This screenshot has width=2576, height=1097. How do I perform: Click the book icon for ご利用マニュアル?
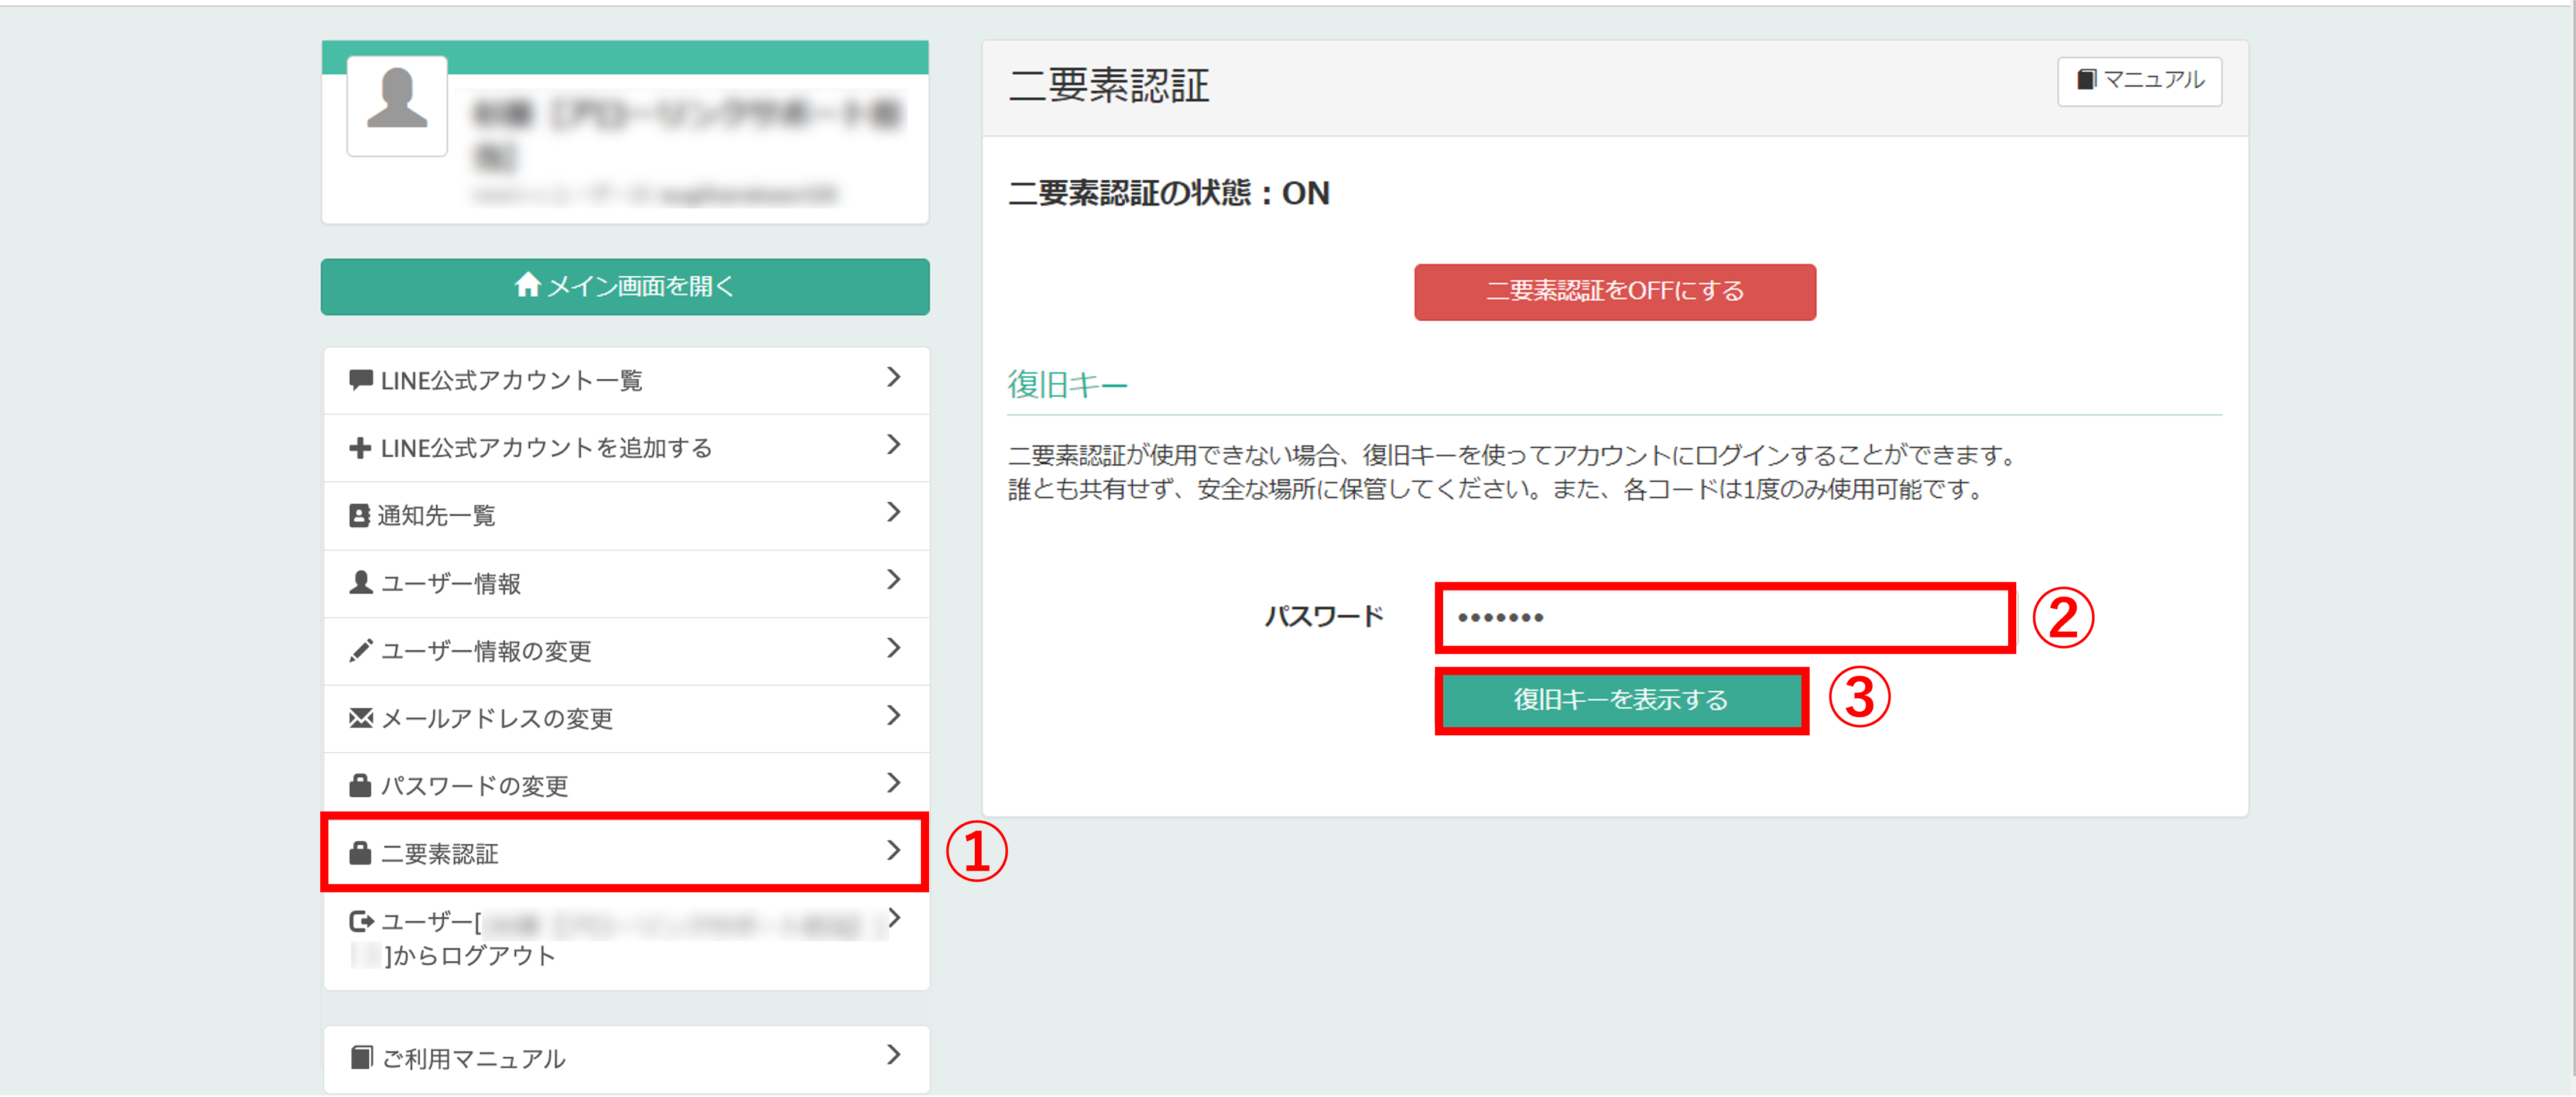(x=361, y=1058)
